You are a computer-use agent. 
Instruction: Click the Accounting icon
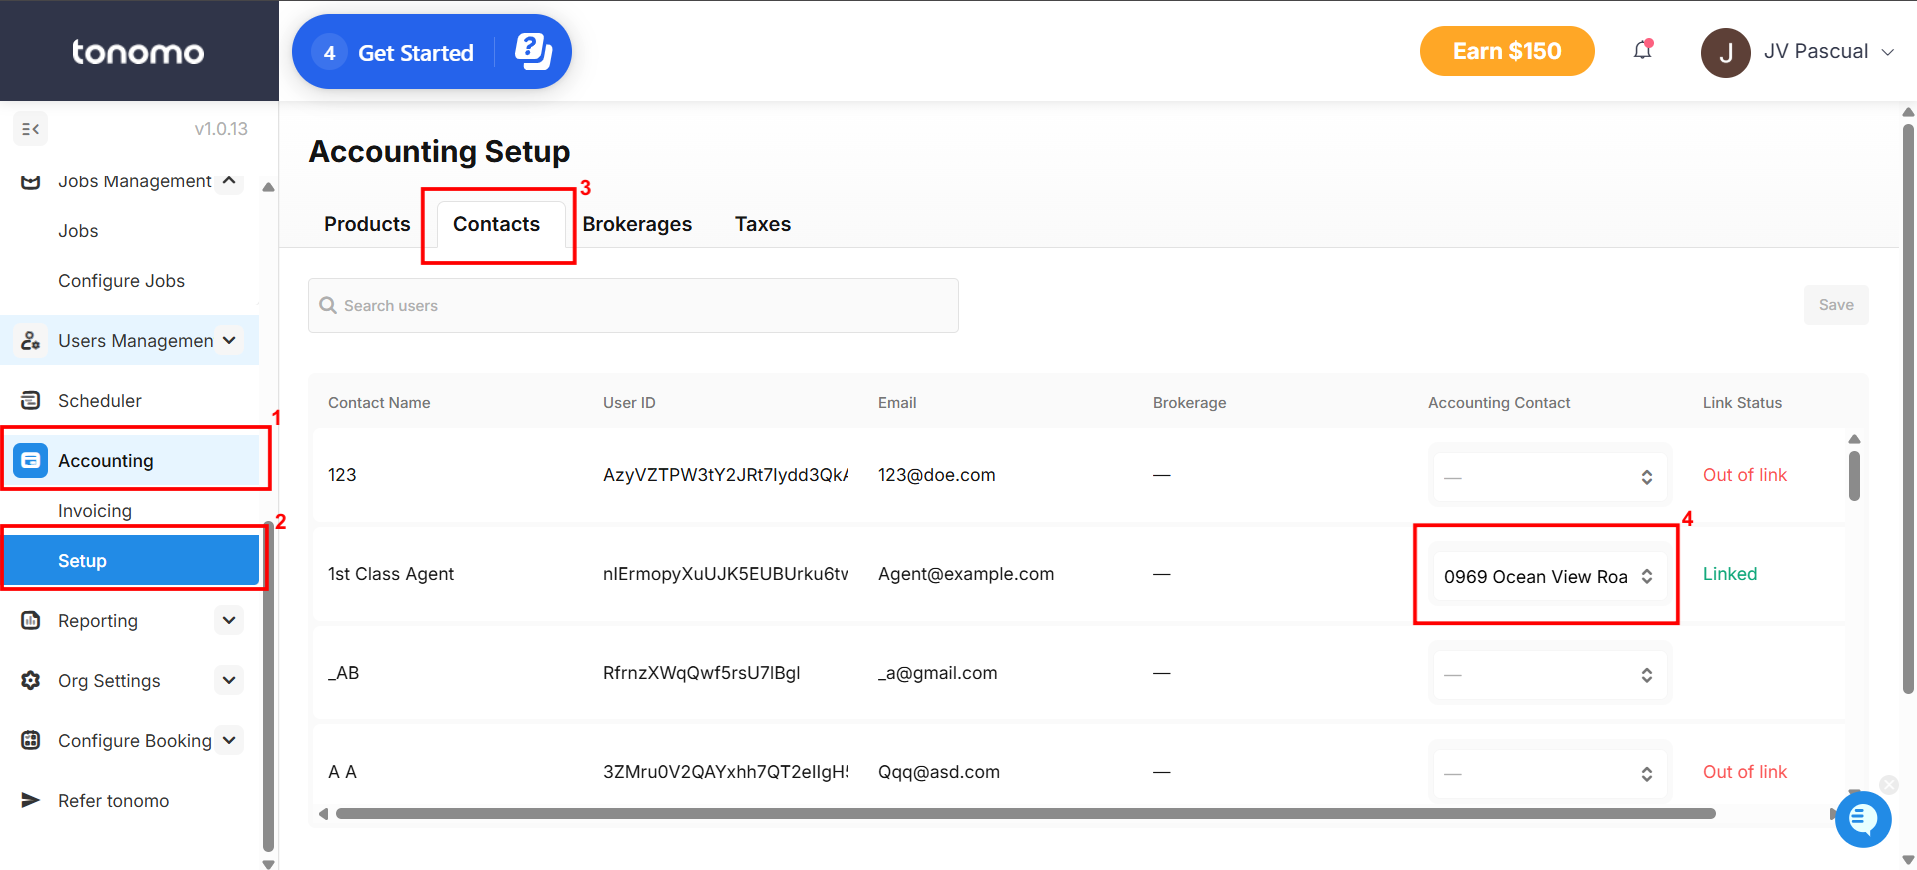(x=31, y=460)
